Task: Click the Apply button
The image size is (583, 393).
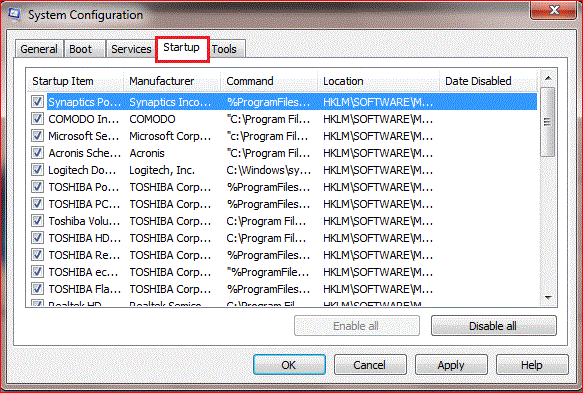Action: coord(451,365)
